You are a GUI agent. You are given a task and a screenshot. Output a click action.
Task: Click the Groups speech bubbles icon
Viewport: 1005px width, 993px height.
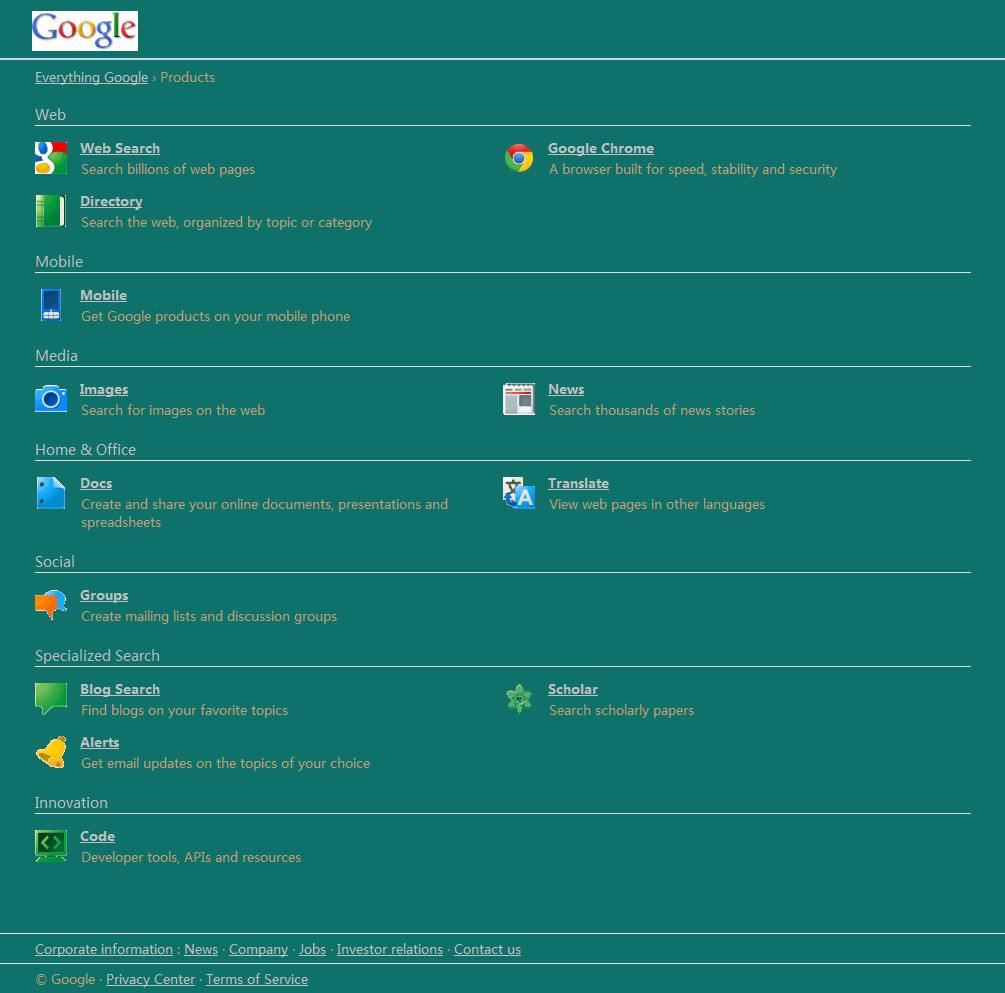tap(51, 605)
